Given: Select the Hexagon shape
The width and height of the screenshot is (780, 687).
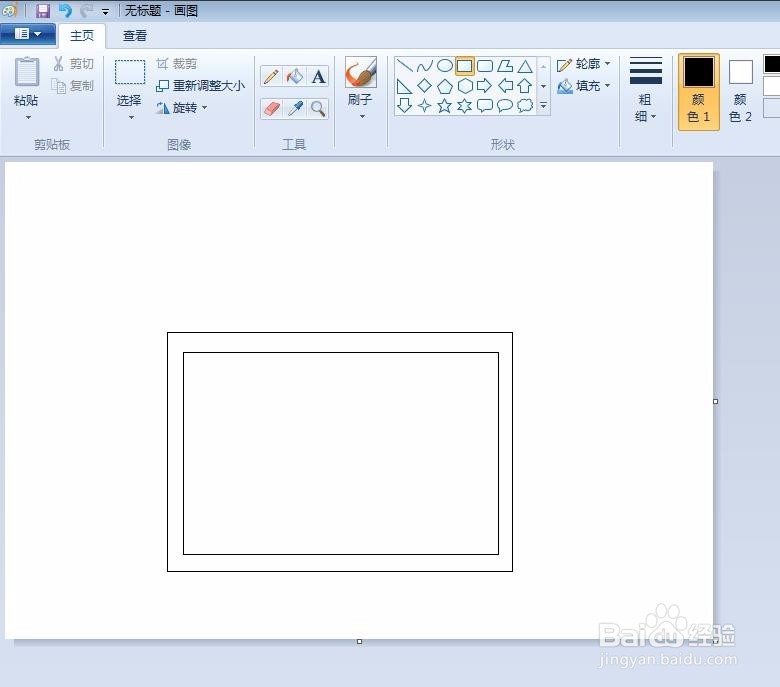Looking at the screenshot, I should click(x=465, y=86).
